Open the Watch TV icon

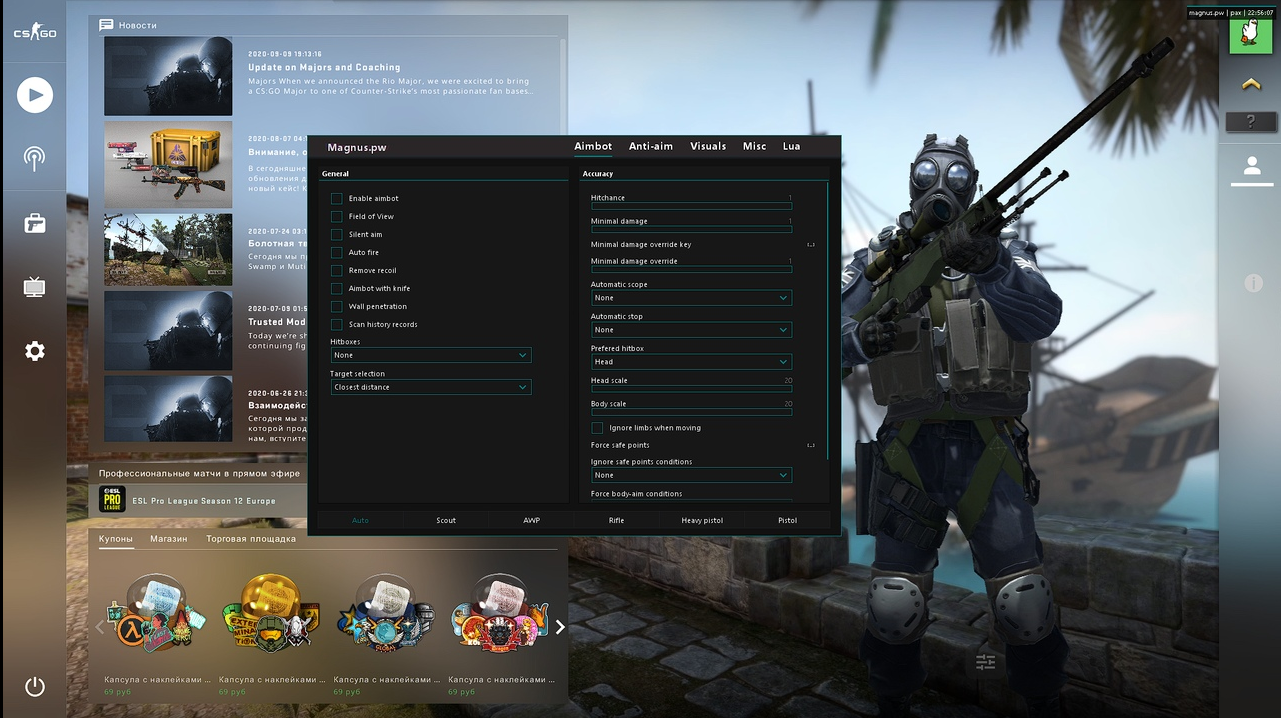tap(35, 287)
